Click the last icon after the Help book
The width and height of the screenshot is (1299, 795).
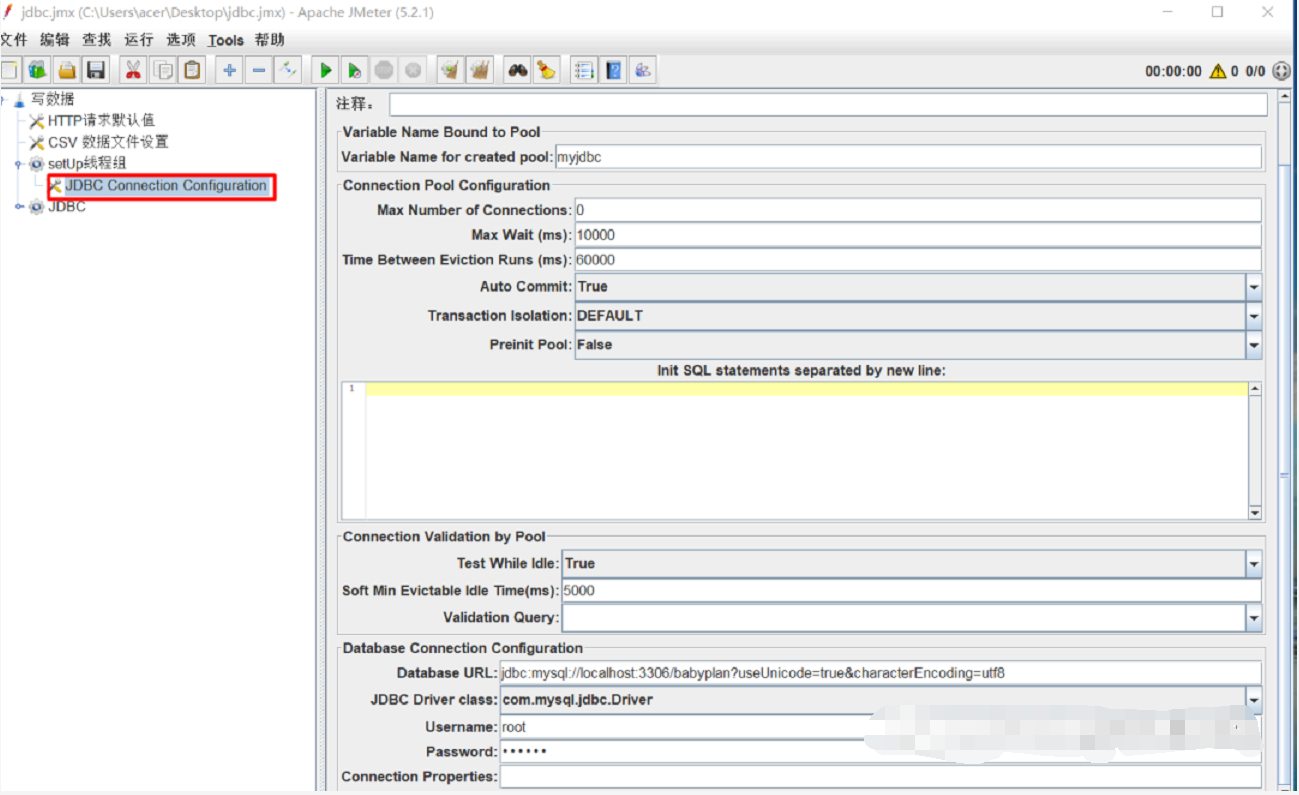tap(643, 70)
